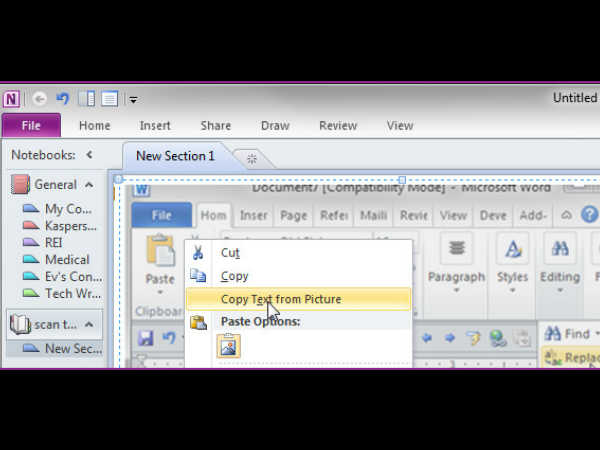
Task: Click the Paste Options picture icon
Action: pos(228,346)
